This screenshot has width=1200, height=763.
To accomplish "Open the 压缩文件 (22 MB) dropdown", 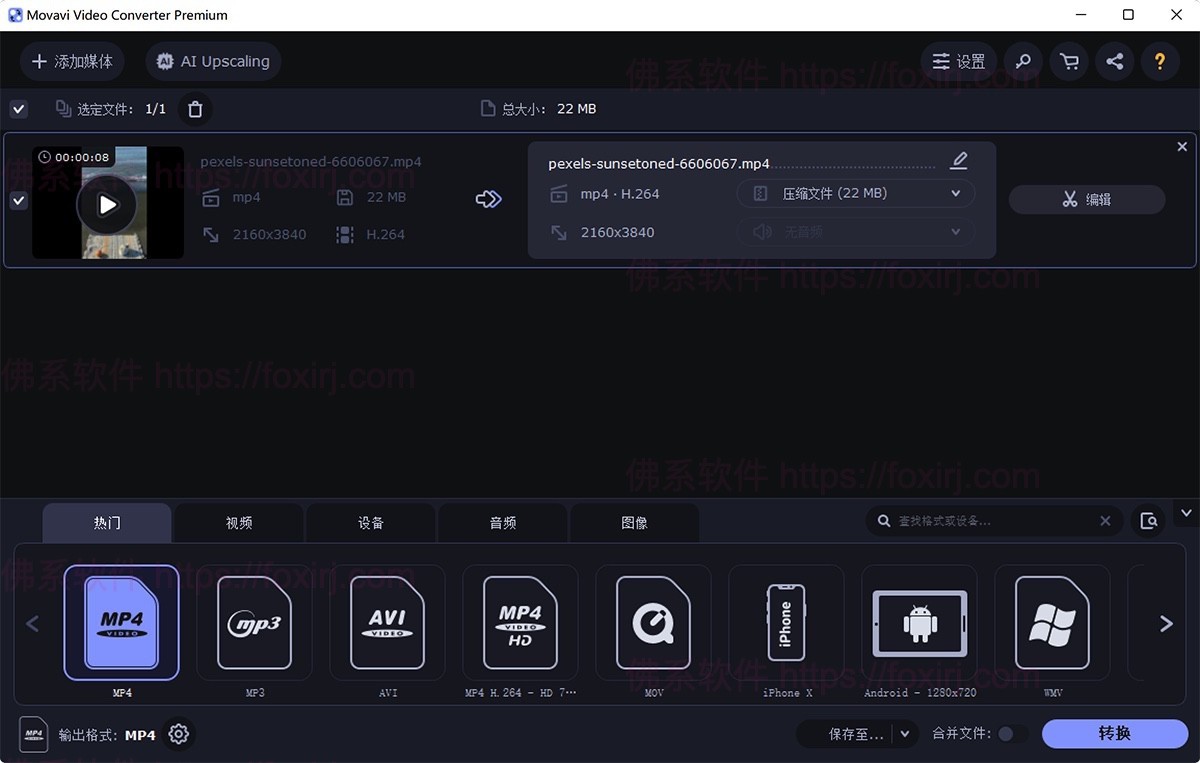I will coord(855,193).
